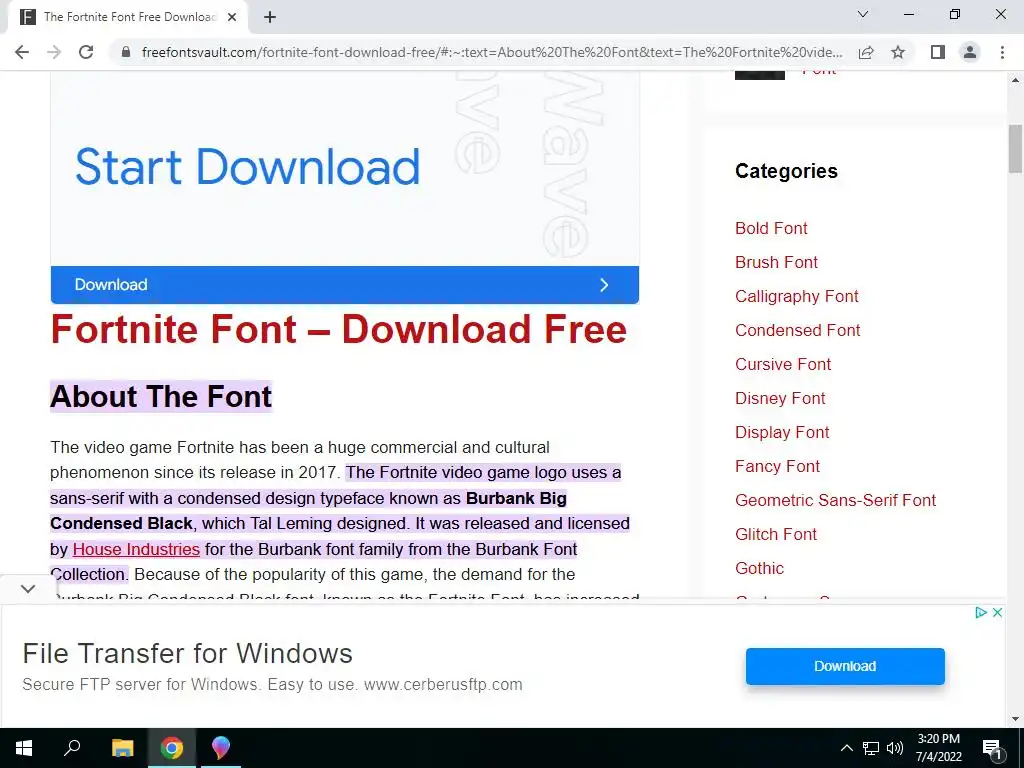The height and width of the screenshot is (768, 1024).
Task: Click the Start Download ad text
Action: tap(248, 167)
